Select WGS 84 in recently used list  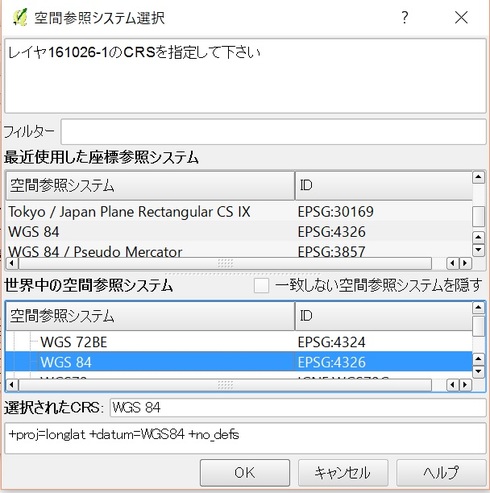[239, 232]
